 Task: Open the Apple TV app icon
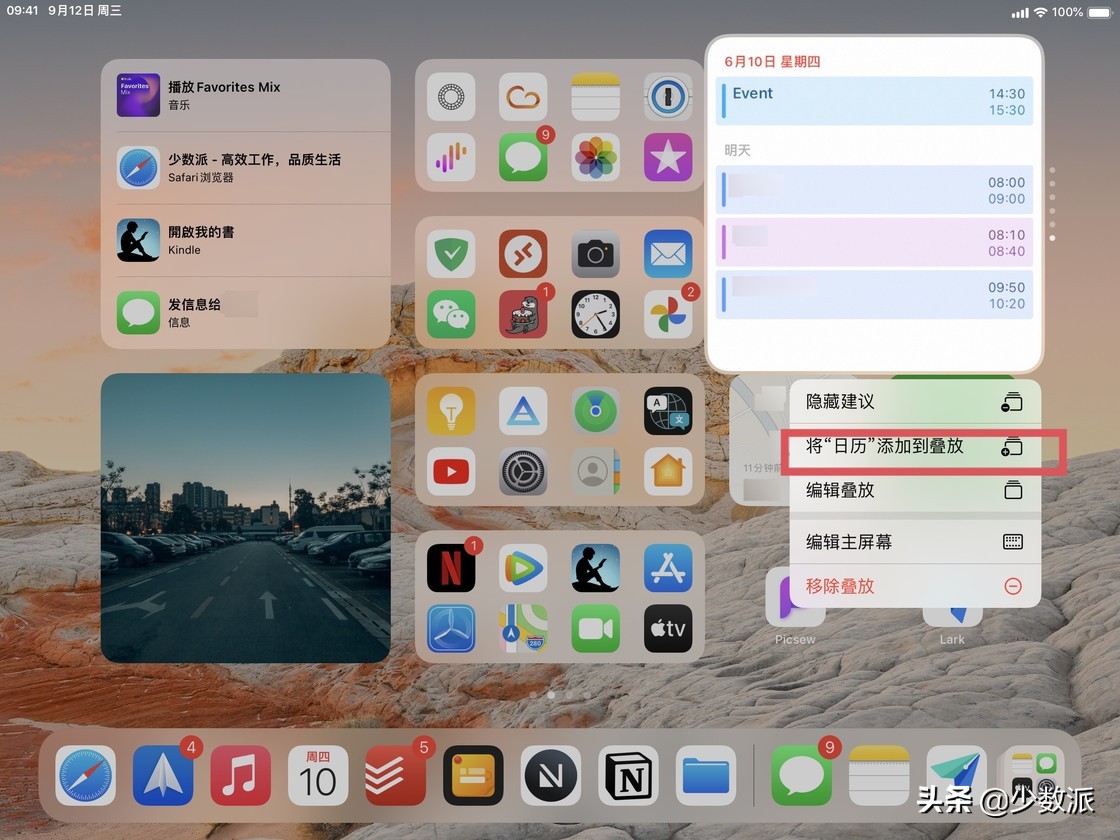pos(668,629)
